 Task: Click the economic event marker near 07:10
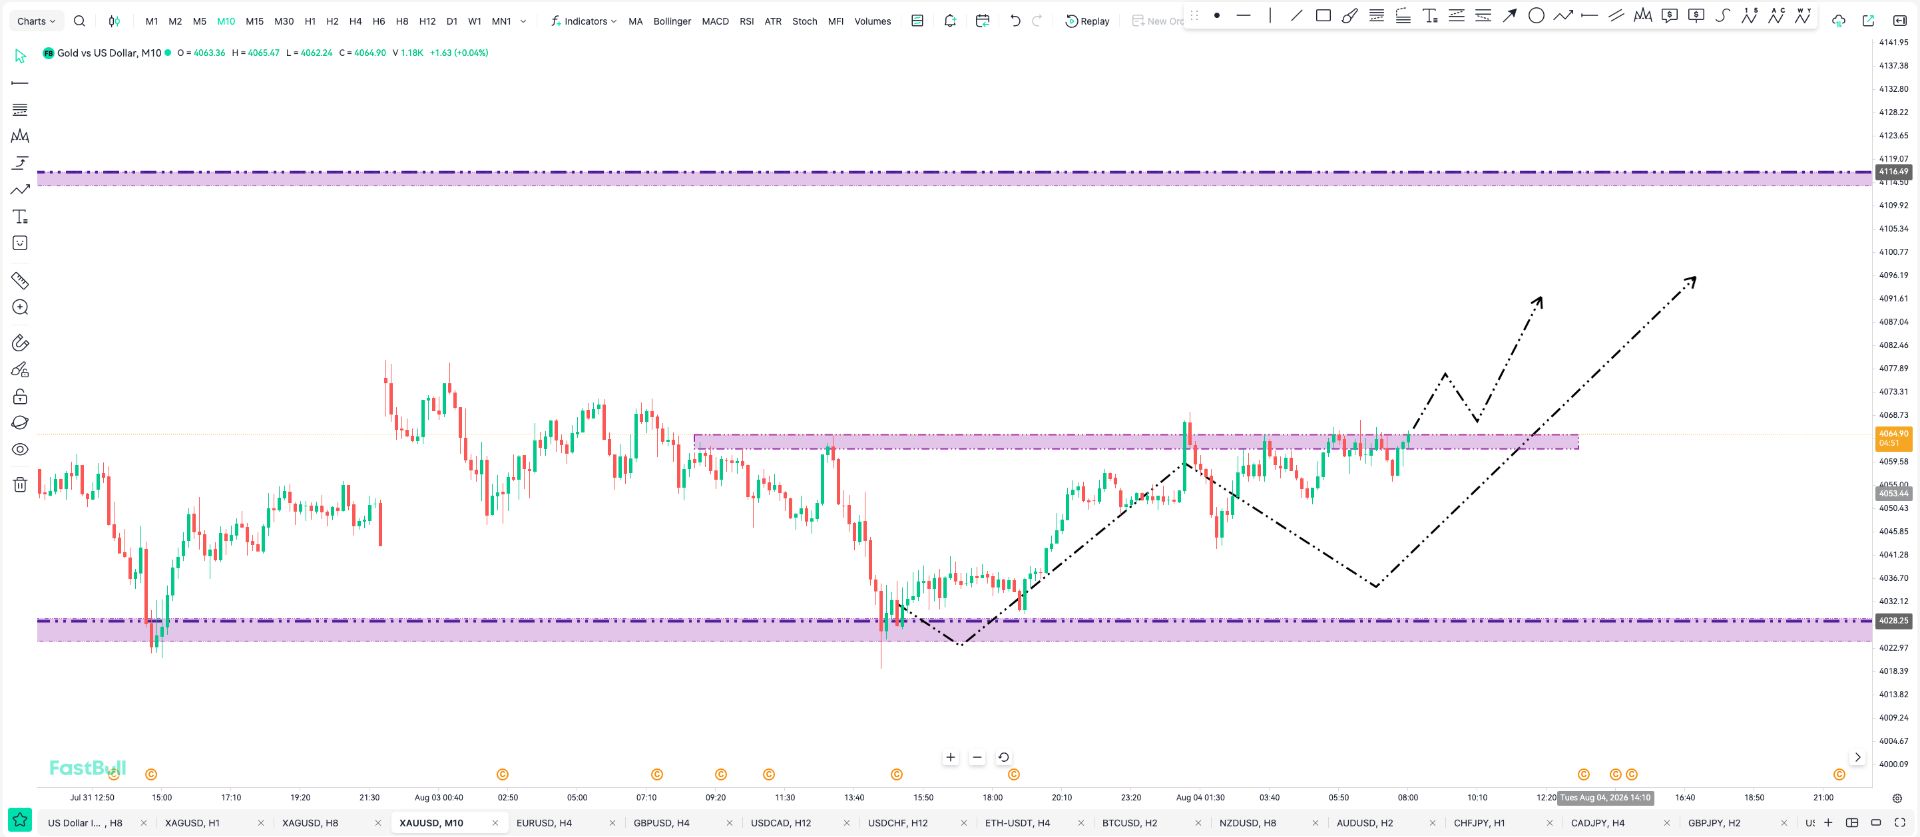(x=657, y=775)
